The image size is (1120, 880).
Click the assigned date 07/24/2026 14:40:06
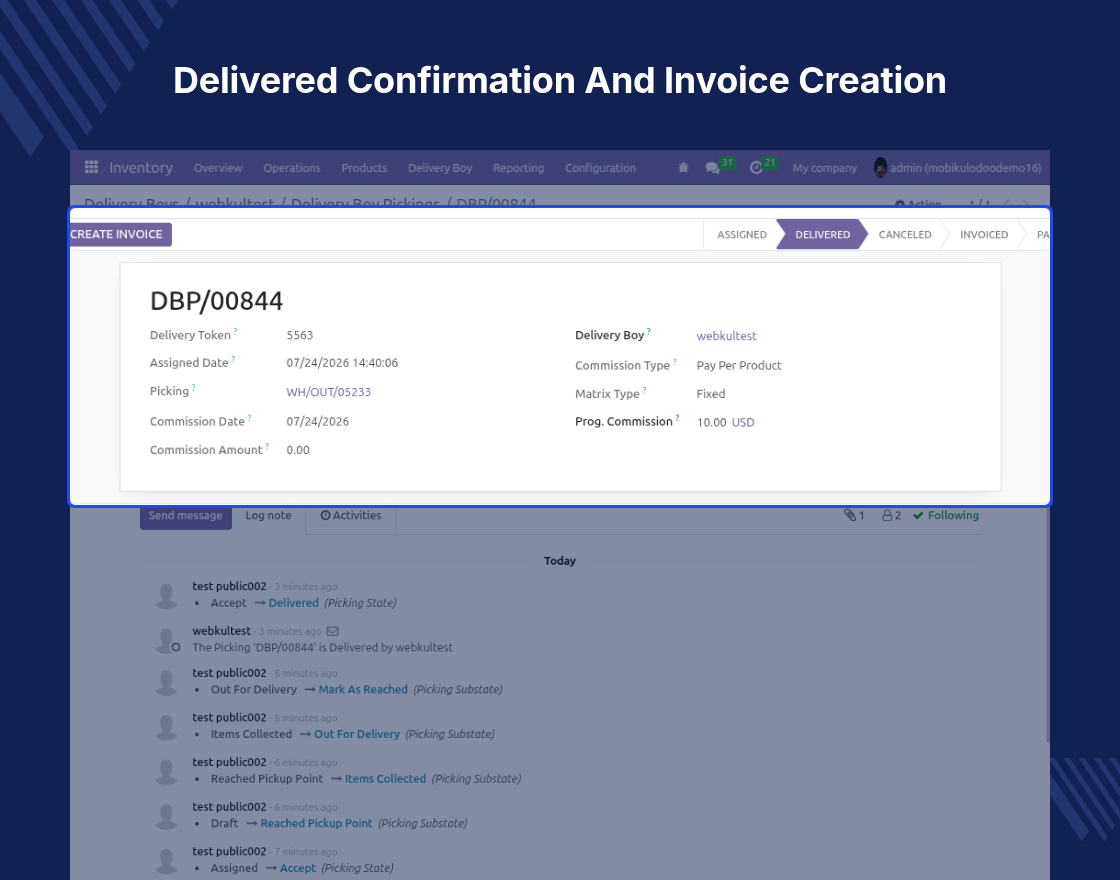(x=342, y=363)
